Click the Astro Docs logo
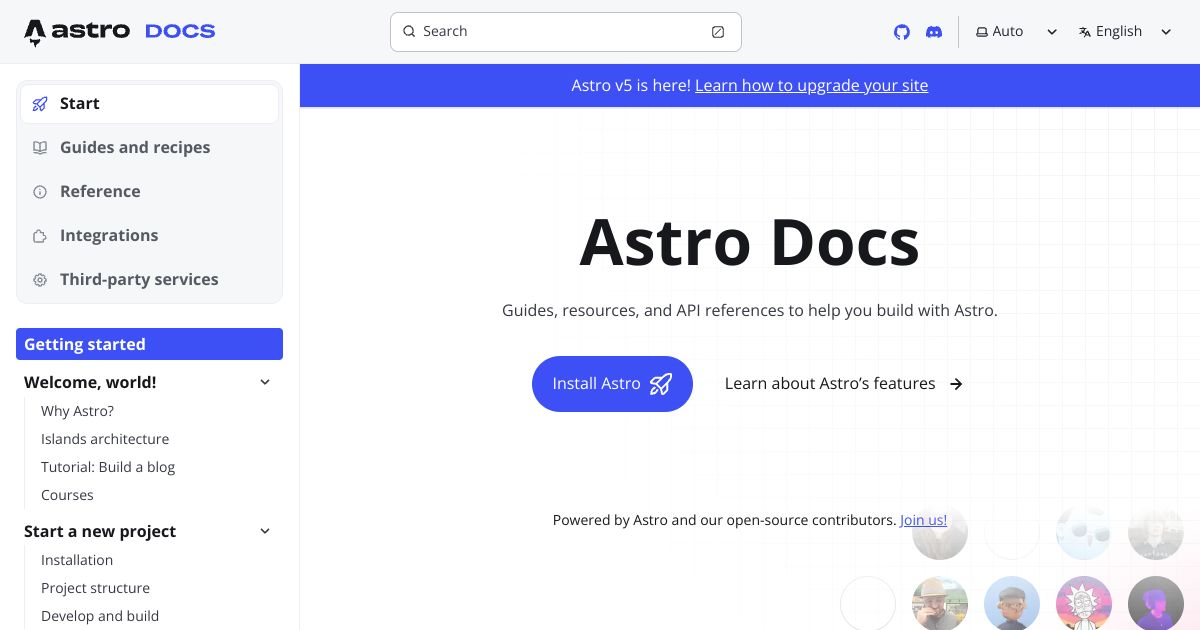Screen dimensions: 1200x630 tap(120, 32)
